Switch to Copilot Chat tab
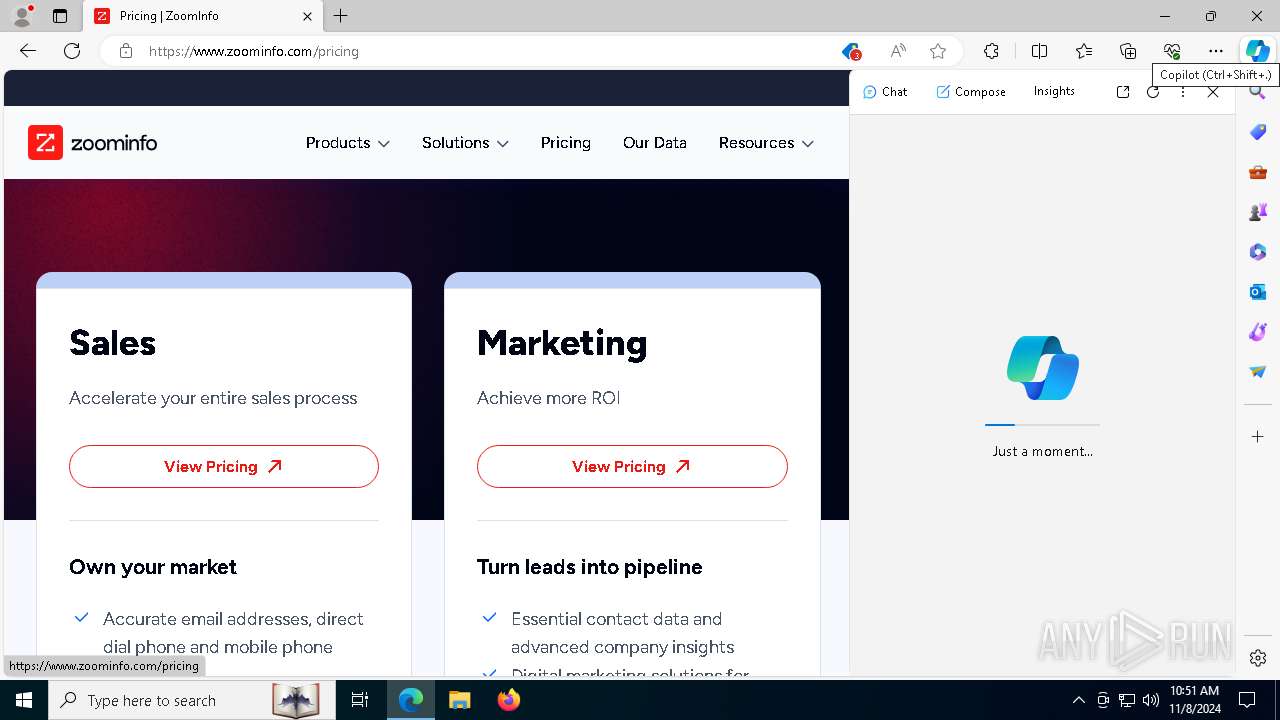Screen dimensions: 1280x720 [885, 91]
